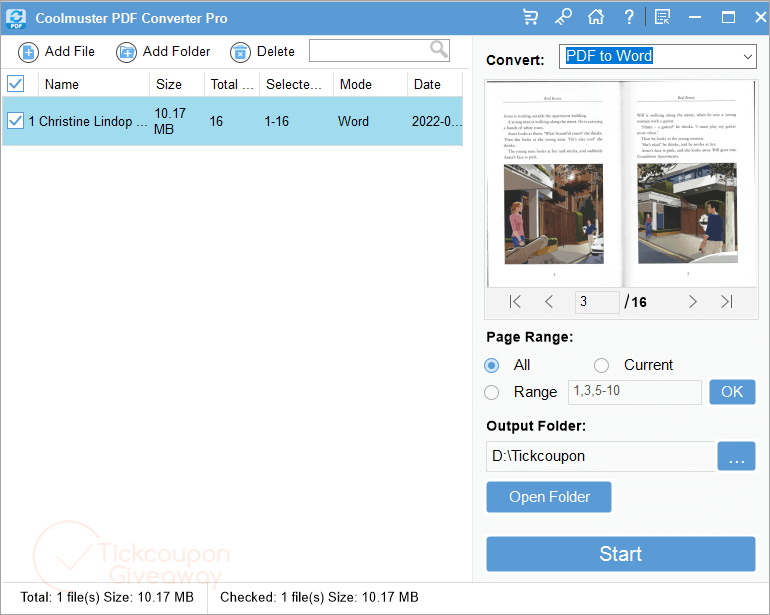The width and height of the screenshot is (770, 615).
Task: Click the Total files status text
Action: pos(107,597)
